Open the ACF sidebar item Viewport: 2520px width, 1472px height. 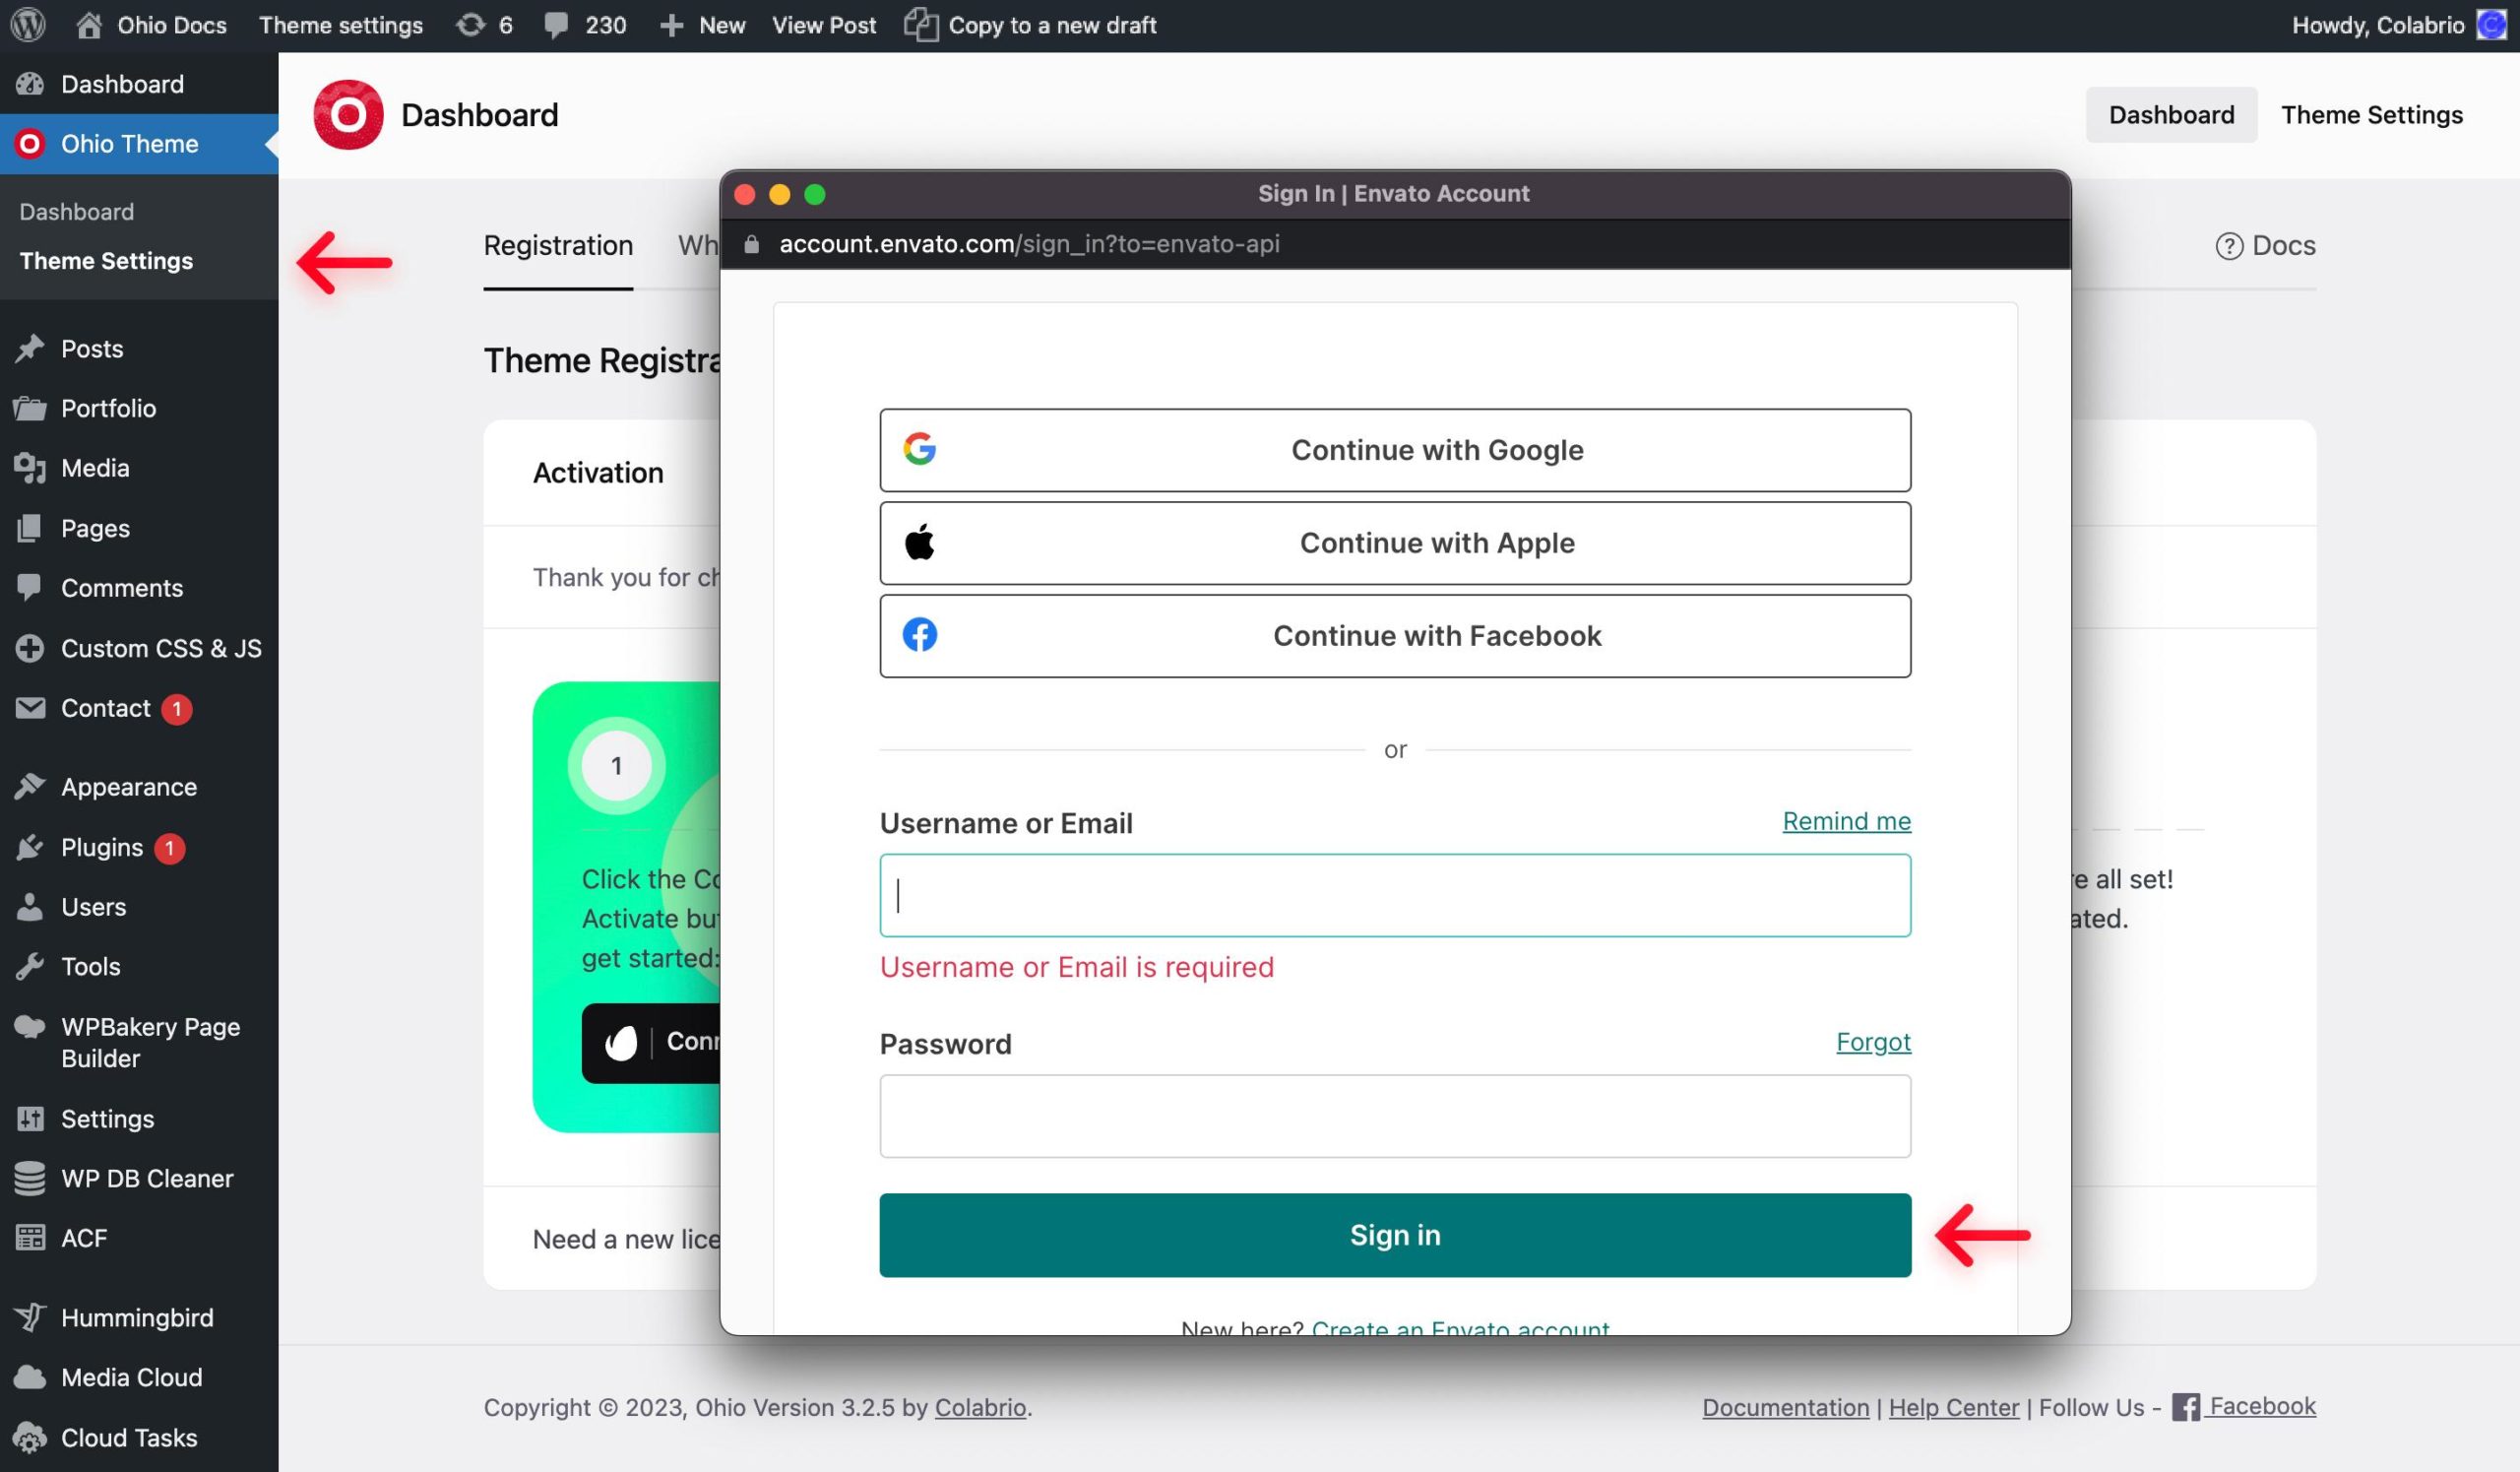(139, 1238)
